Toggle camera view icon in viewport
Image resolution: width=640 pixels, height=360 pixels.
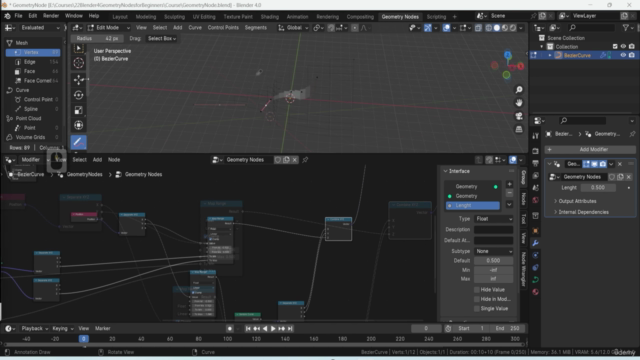click(x=519, y=116)
